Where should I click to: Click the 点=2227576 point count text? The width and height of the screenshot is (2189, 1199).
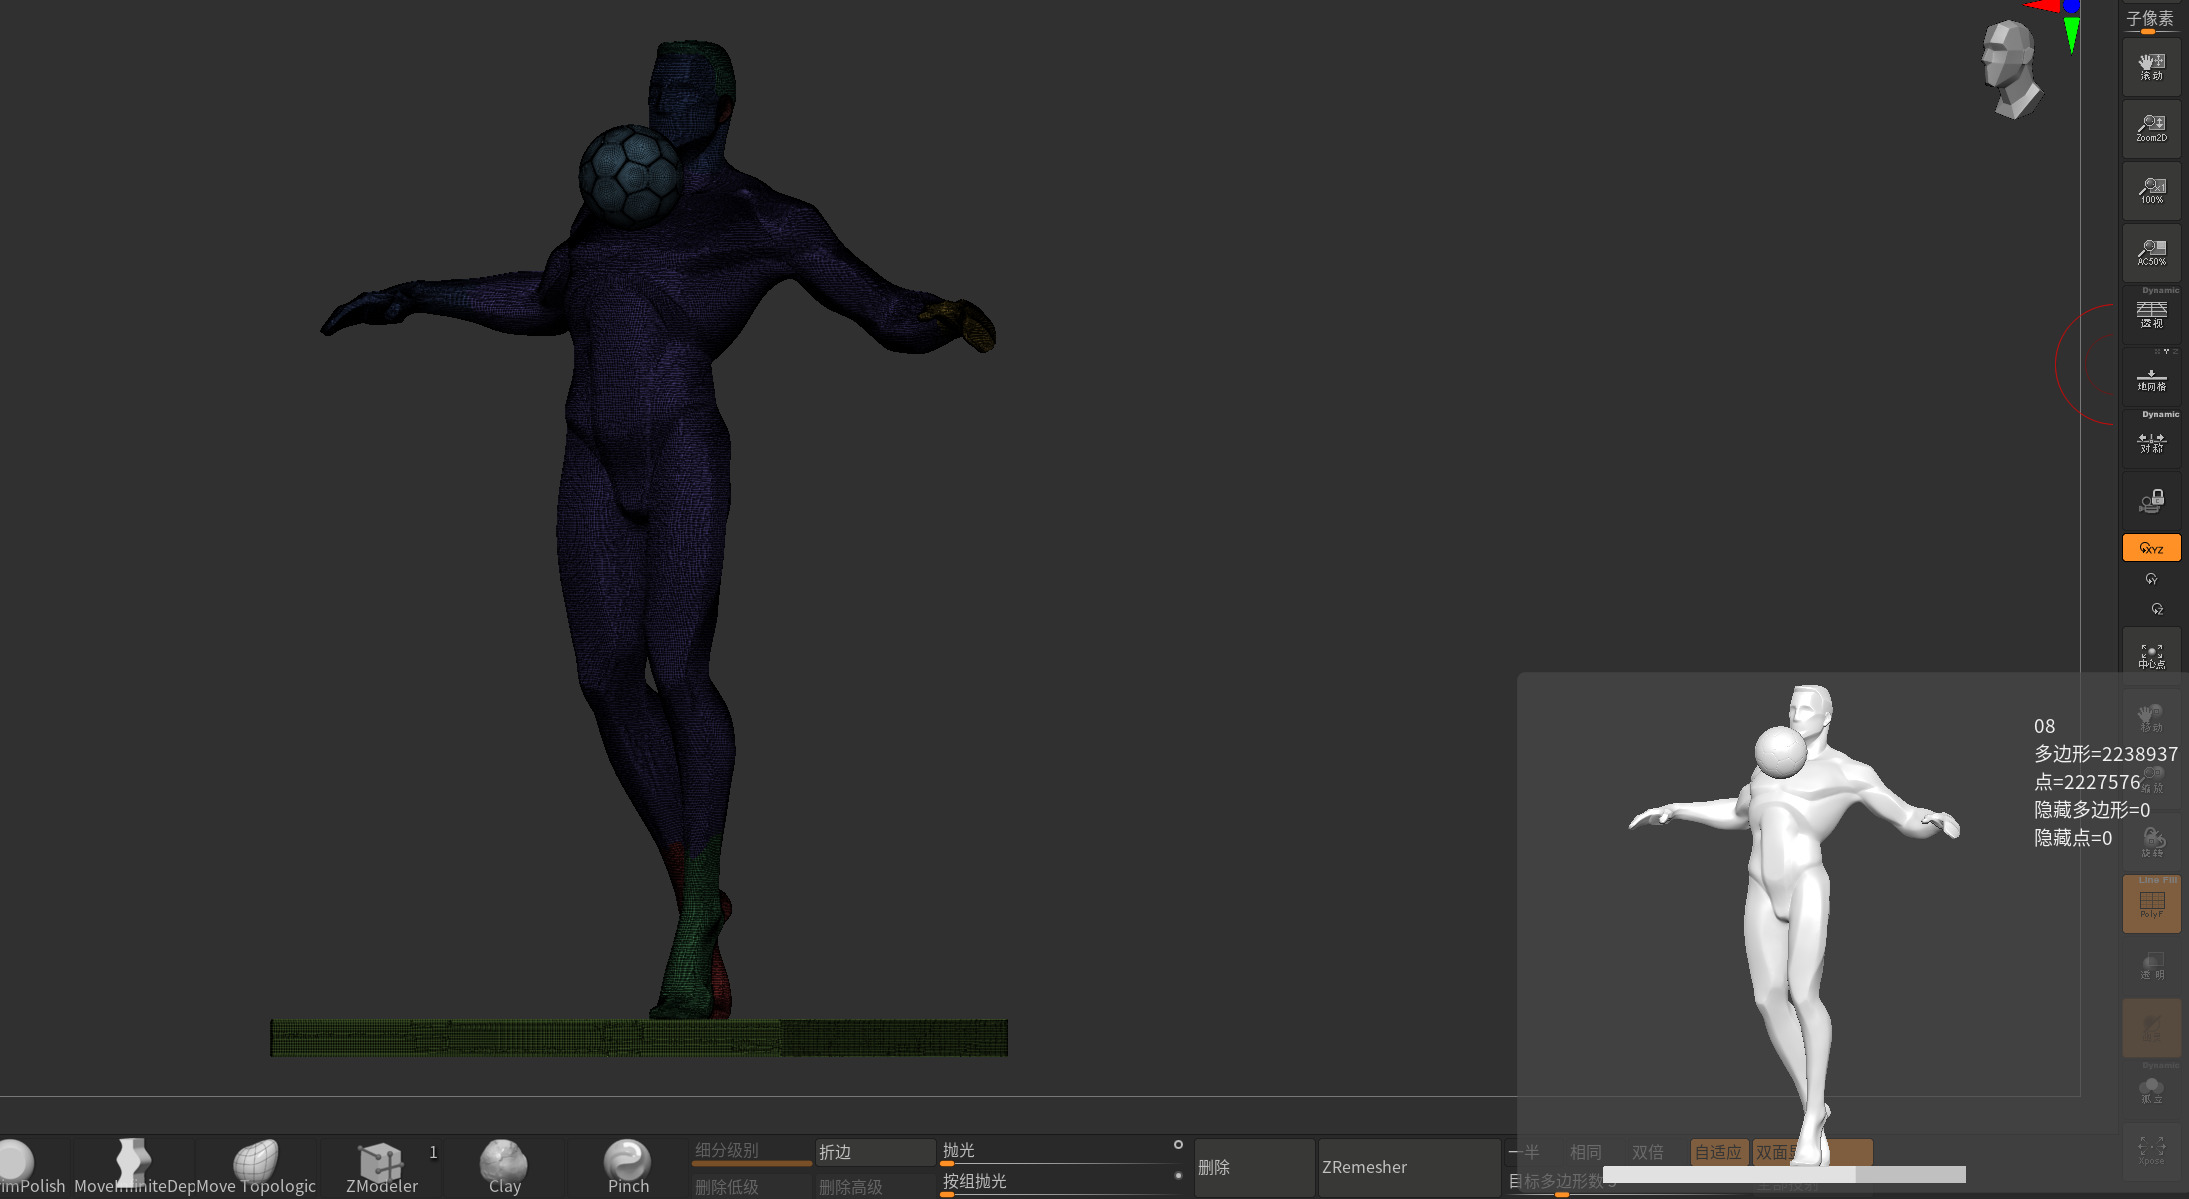point(2087,782)
